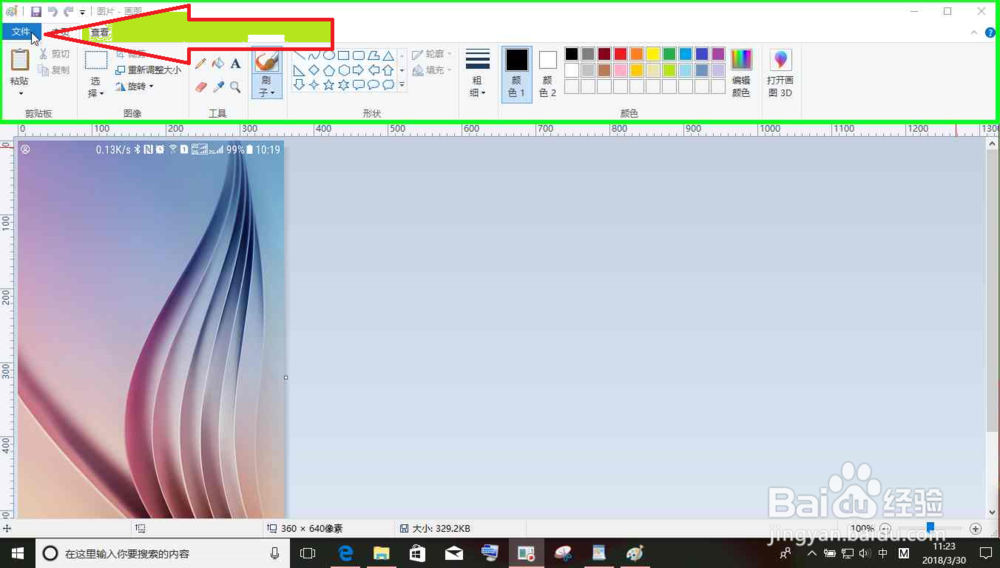Open the Windows Start menu
Viewport: 1000px width, 568px height.
point(17,553)
